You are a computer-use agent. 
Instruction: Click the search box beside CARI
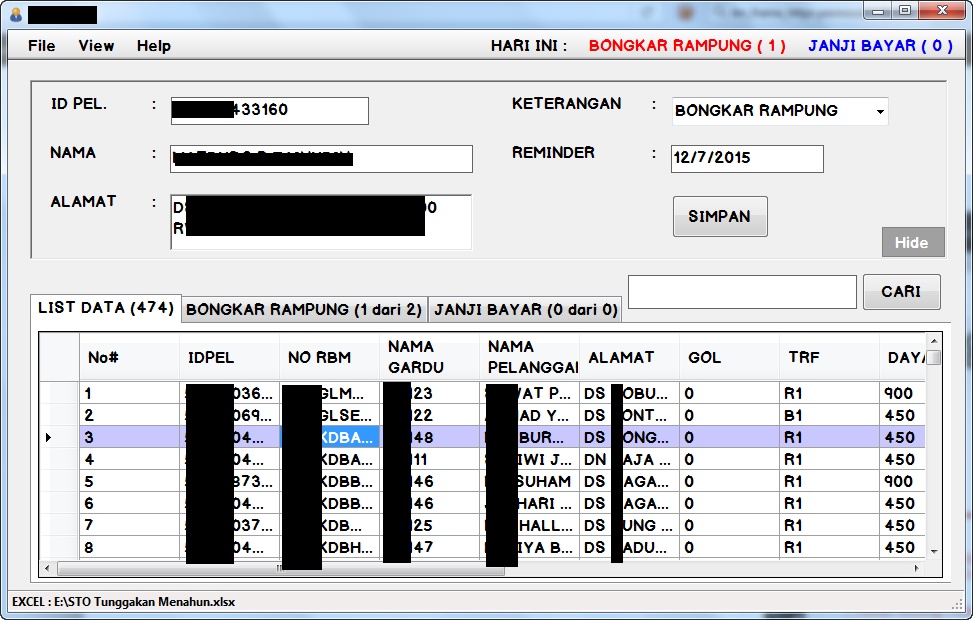coord(742,292)
